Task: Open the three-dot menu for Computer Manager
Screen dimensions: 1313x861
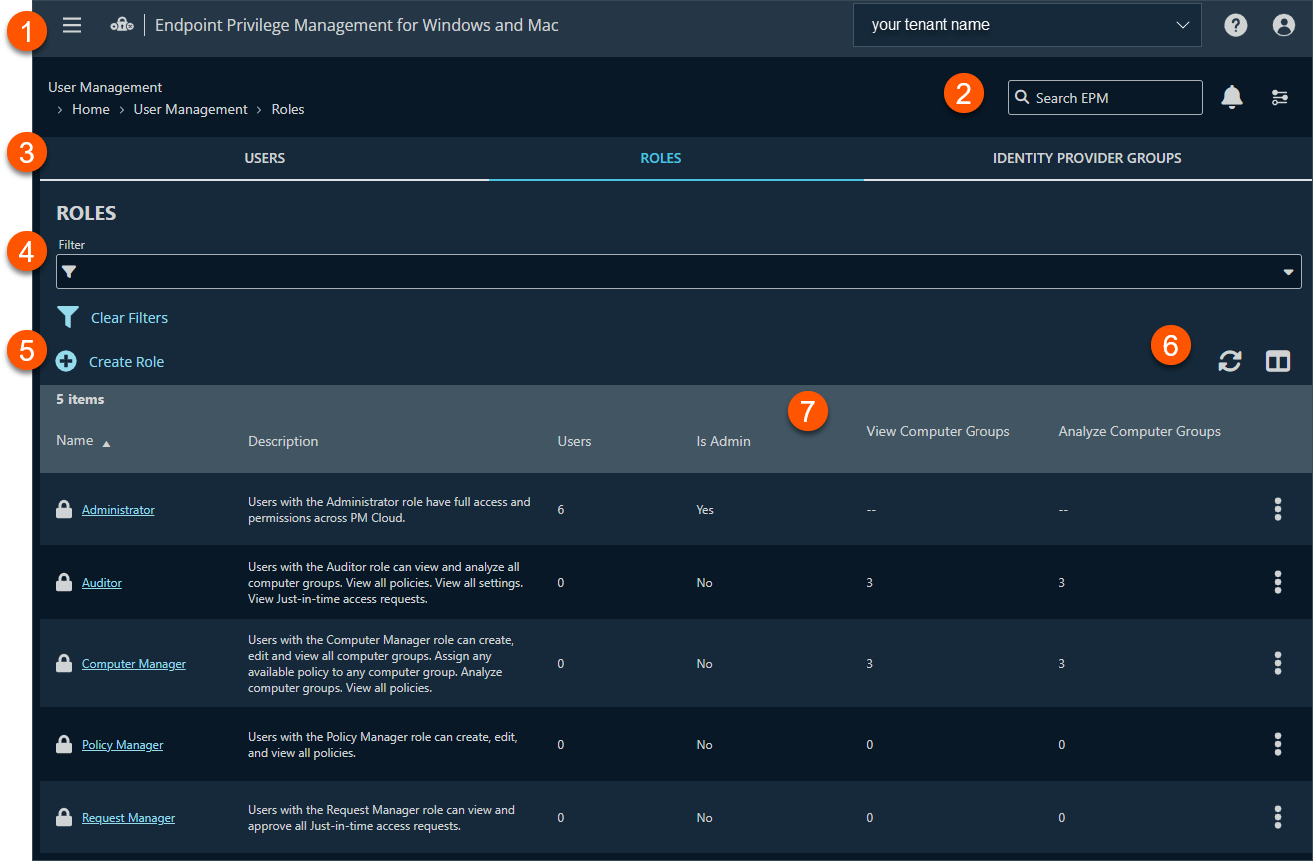Action: pos(1278,663)
